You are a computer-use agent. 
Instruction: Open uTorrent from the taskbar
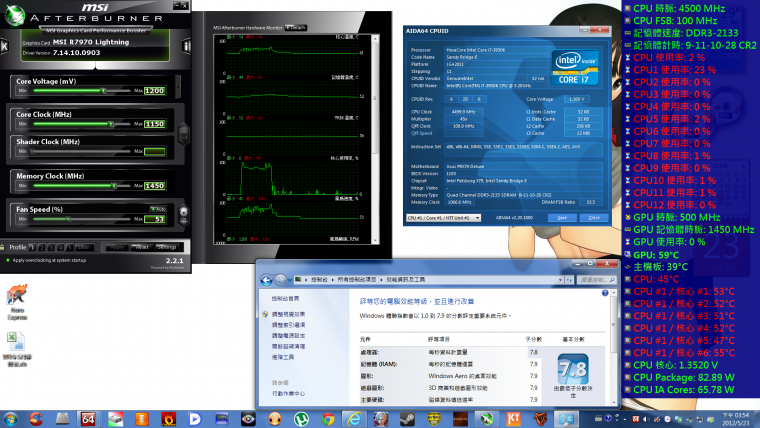click(x=299, y=418)
